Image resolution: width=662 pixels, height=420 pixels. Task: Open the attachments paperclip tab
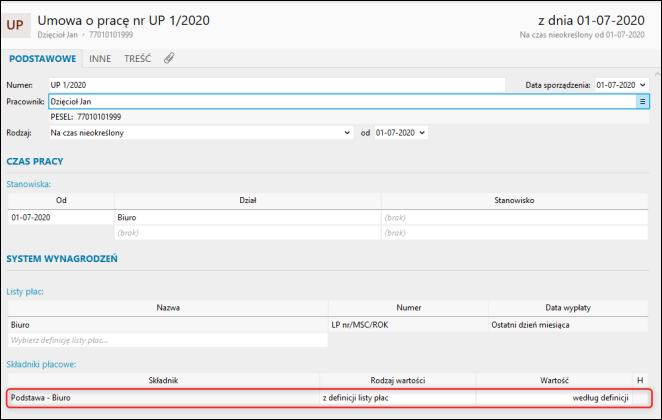click(x=169, y=58)
